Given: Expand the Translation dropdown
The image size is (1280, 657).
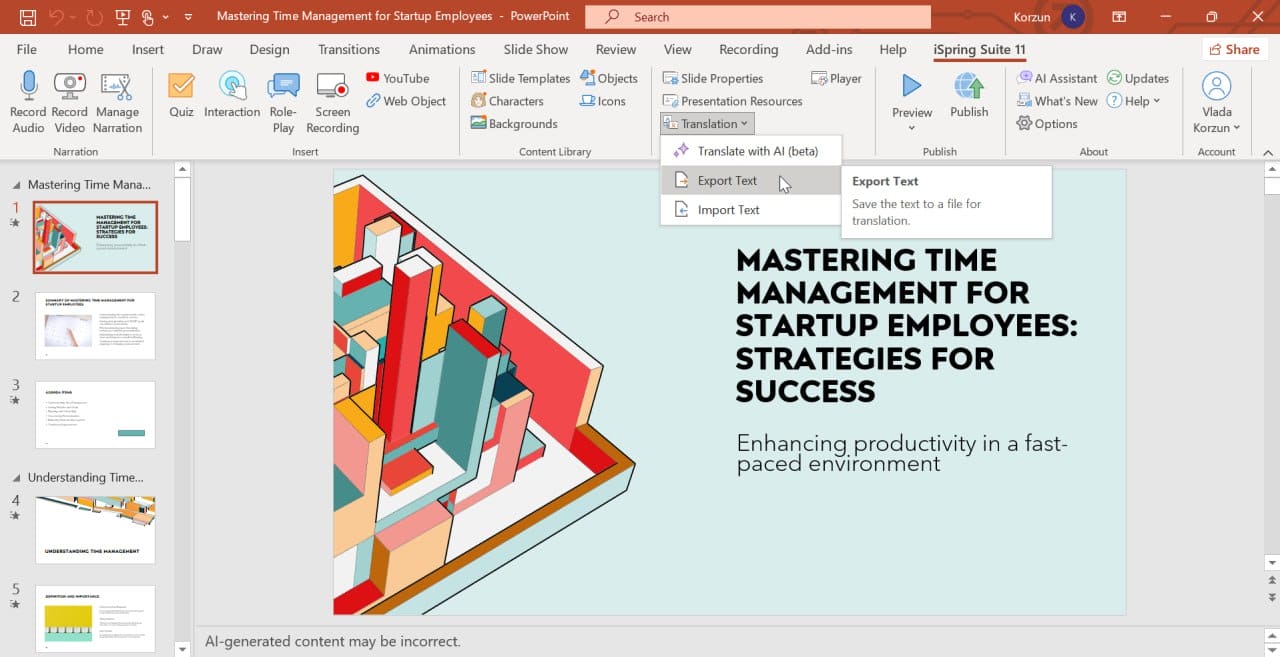Looking at the screenshot, I should pyautogui.click(x=707, y=124).
